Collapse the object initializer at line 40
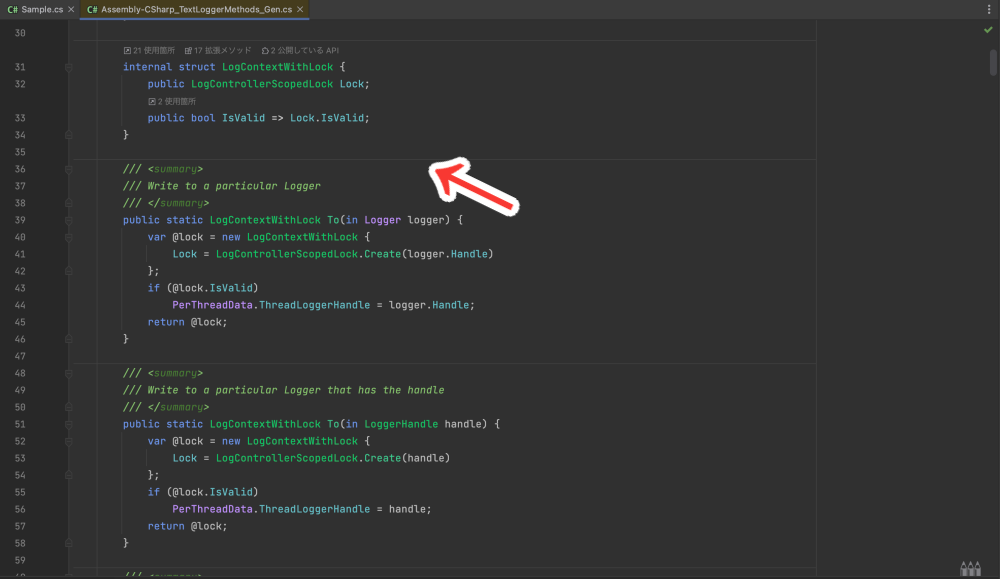This screenshot has width=1000, height=579. [68, 237]
